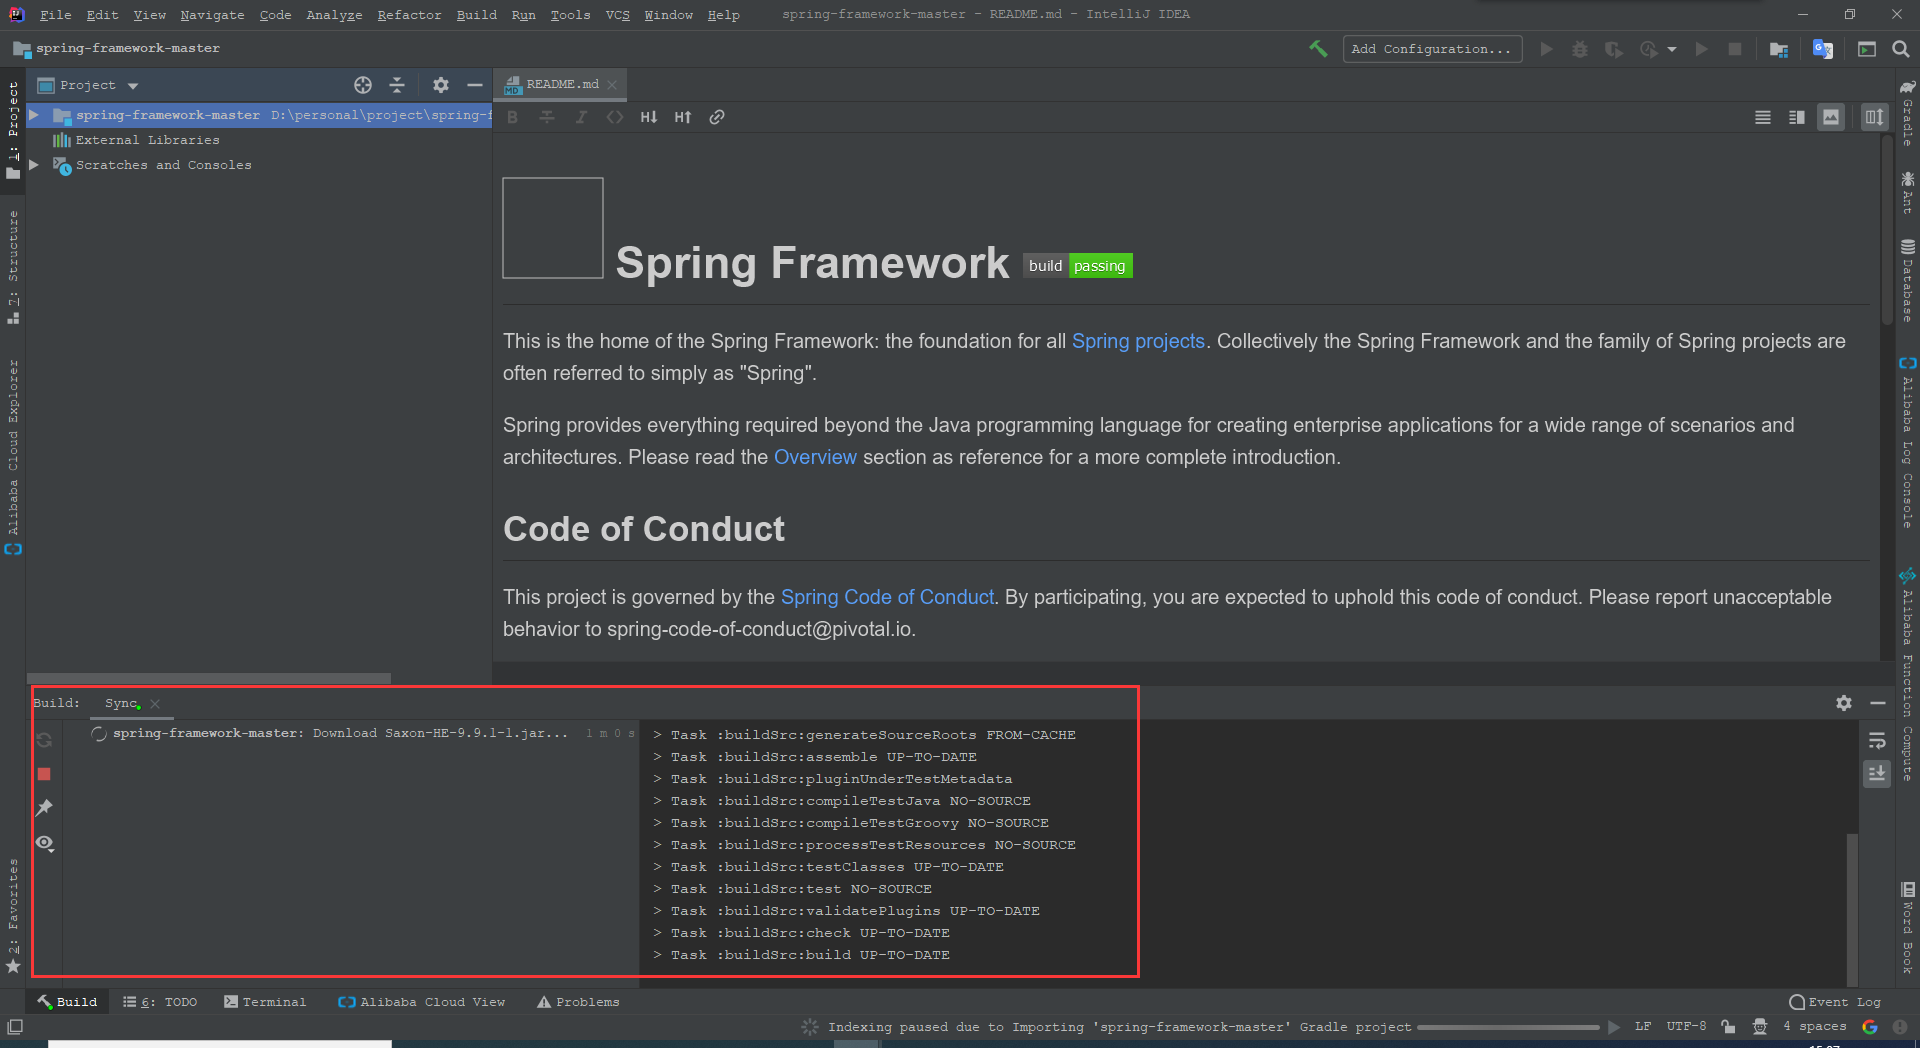The width and height of the screenshot is (1920, 1048).
Task: Click Insert Link icon in markdown toolbar
Action: 717,117
